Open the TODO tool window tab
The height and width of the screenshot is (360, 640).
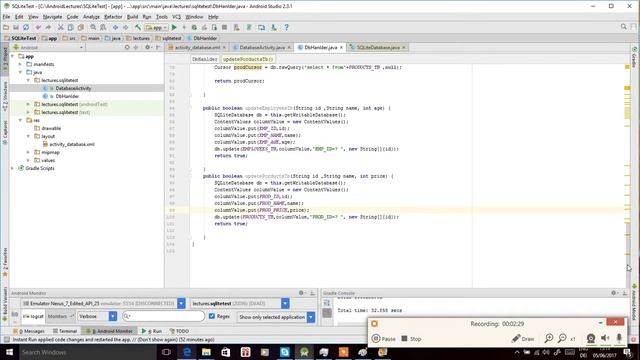pyautogui.click(x=179, y=331)
